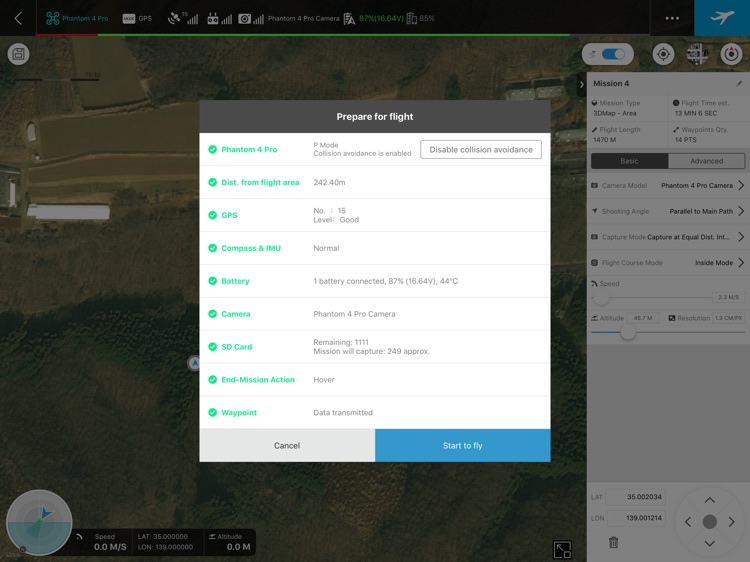Select the Battery checklist row
Image resolution: width=750 pixels, height=562 pixels.
(375, 281)
